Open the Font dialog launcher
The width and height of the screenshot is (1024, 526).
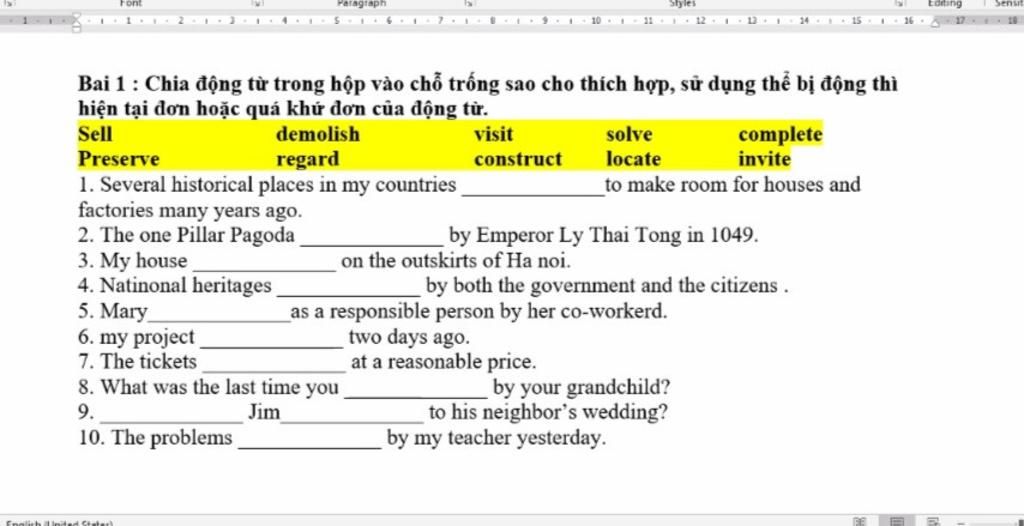click(x=256, y=3)
